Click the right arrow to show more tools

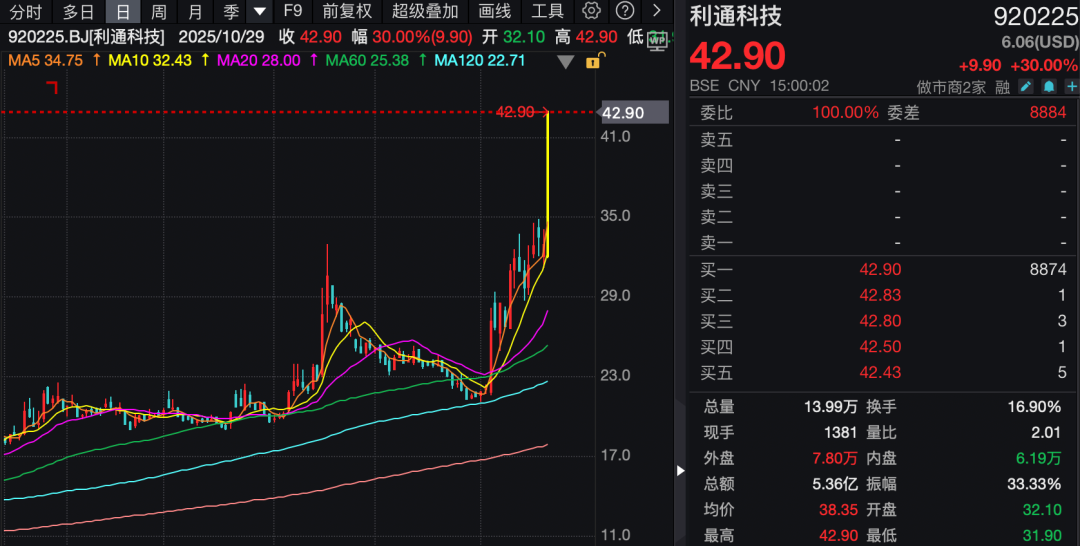657,11
